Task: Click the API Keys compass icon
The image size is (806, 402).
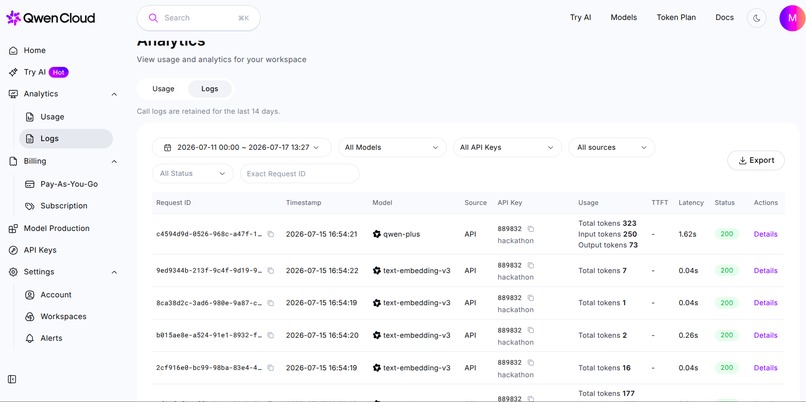Action: (x=13, y=250)
